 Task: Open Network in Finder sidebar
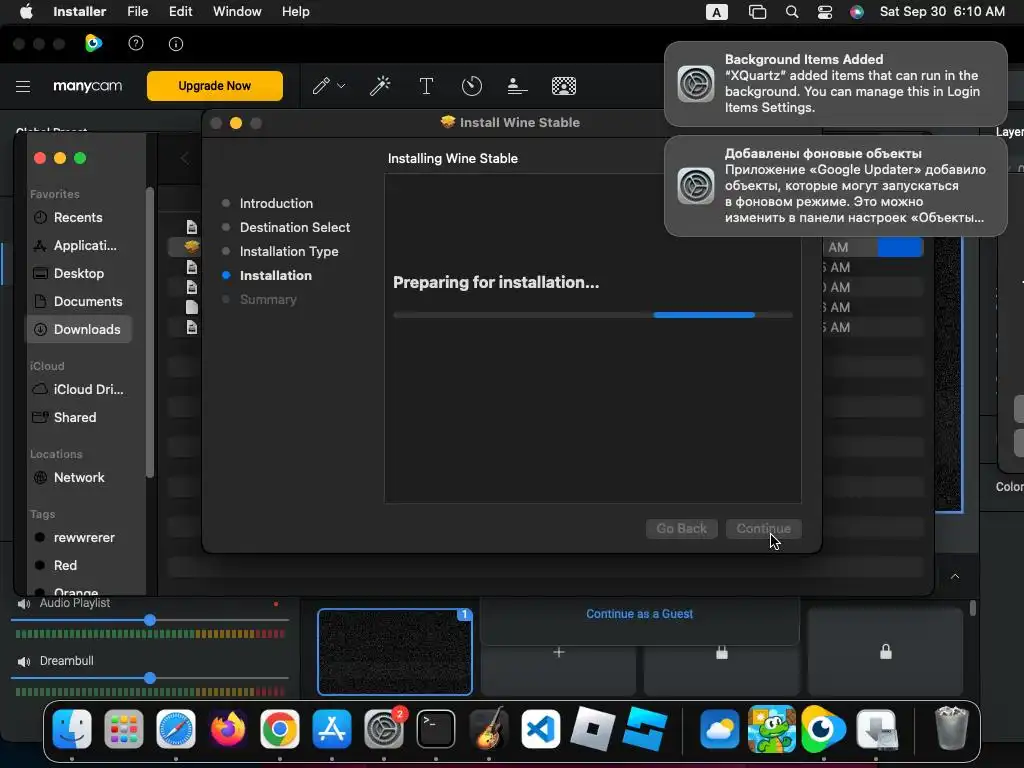78,477
